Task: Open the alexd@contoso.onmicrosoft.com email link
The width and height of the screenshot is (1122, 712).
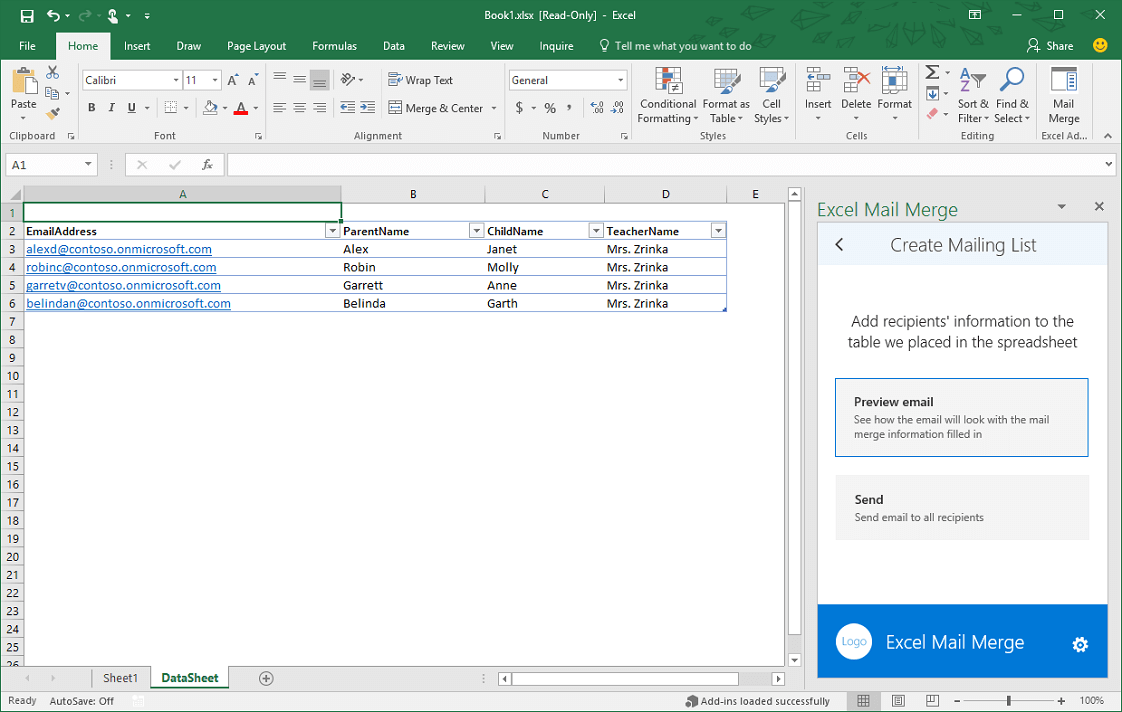Action: pyautogui.click(x=120, y=249)
